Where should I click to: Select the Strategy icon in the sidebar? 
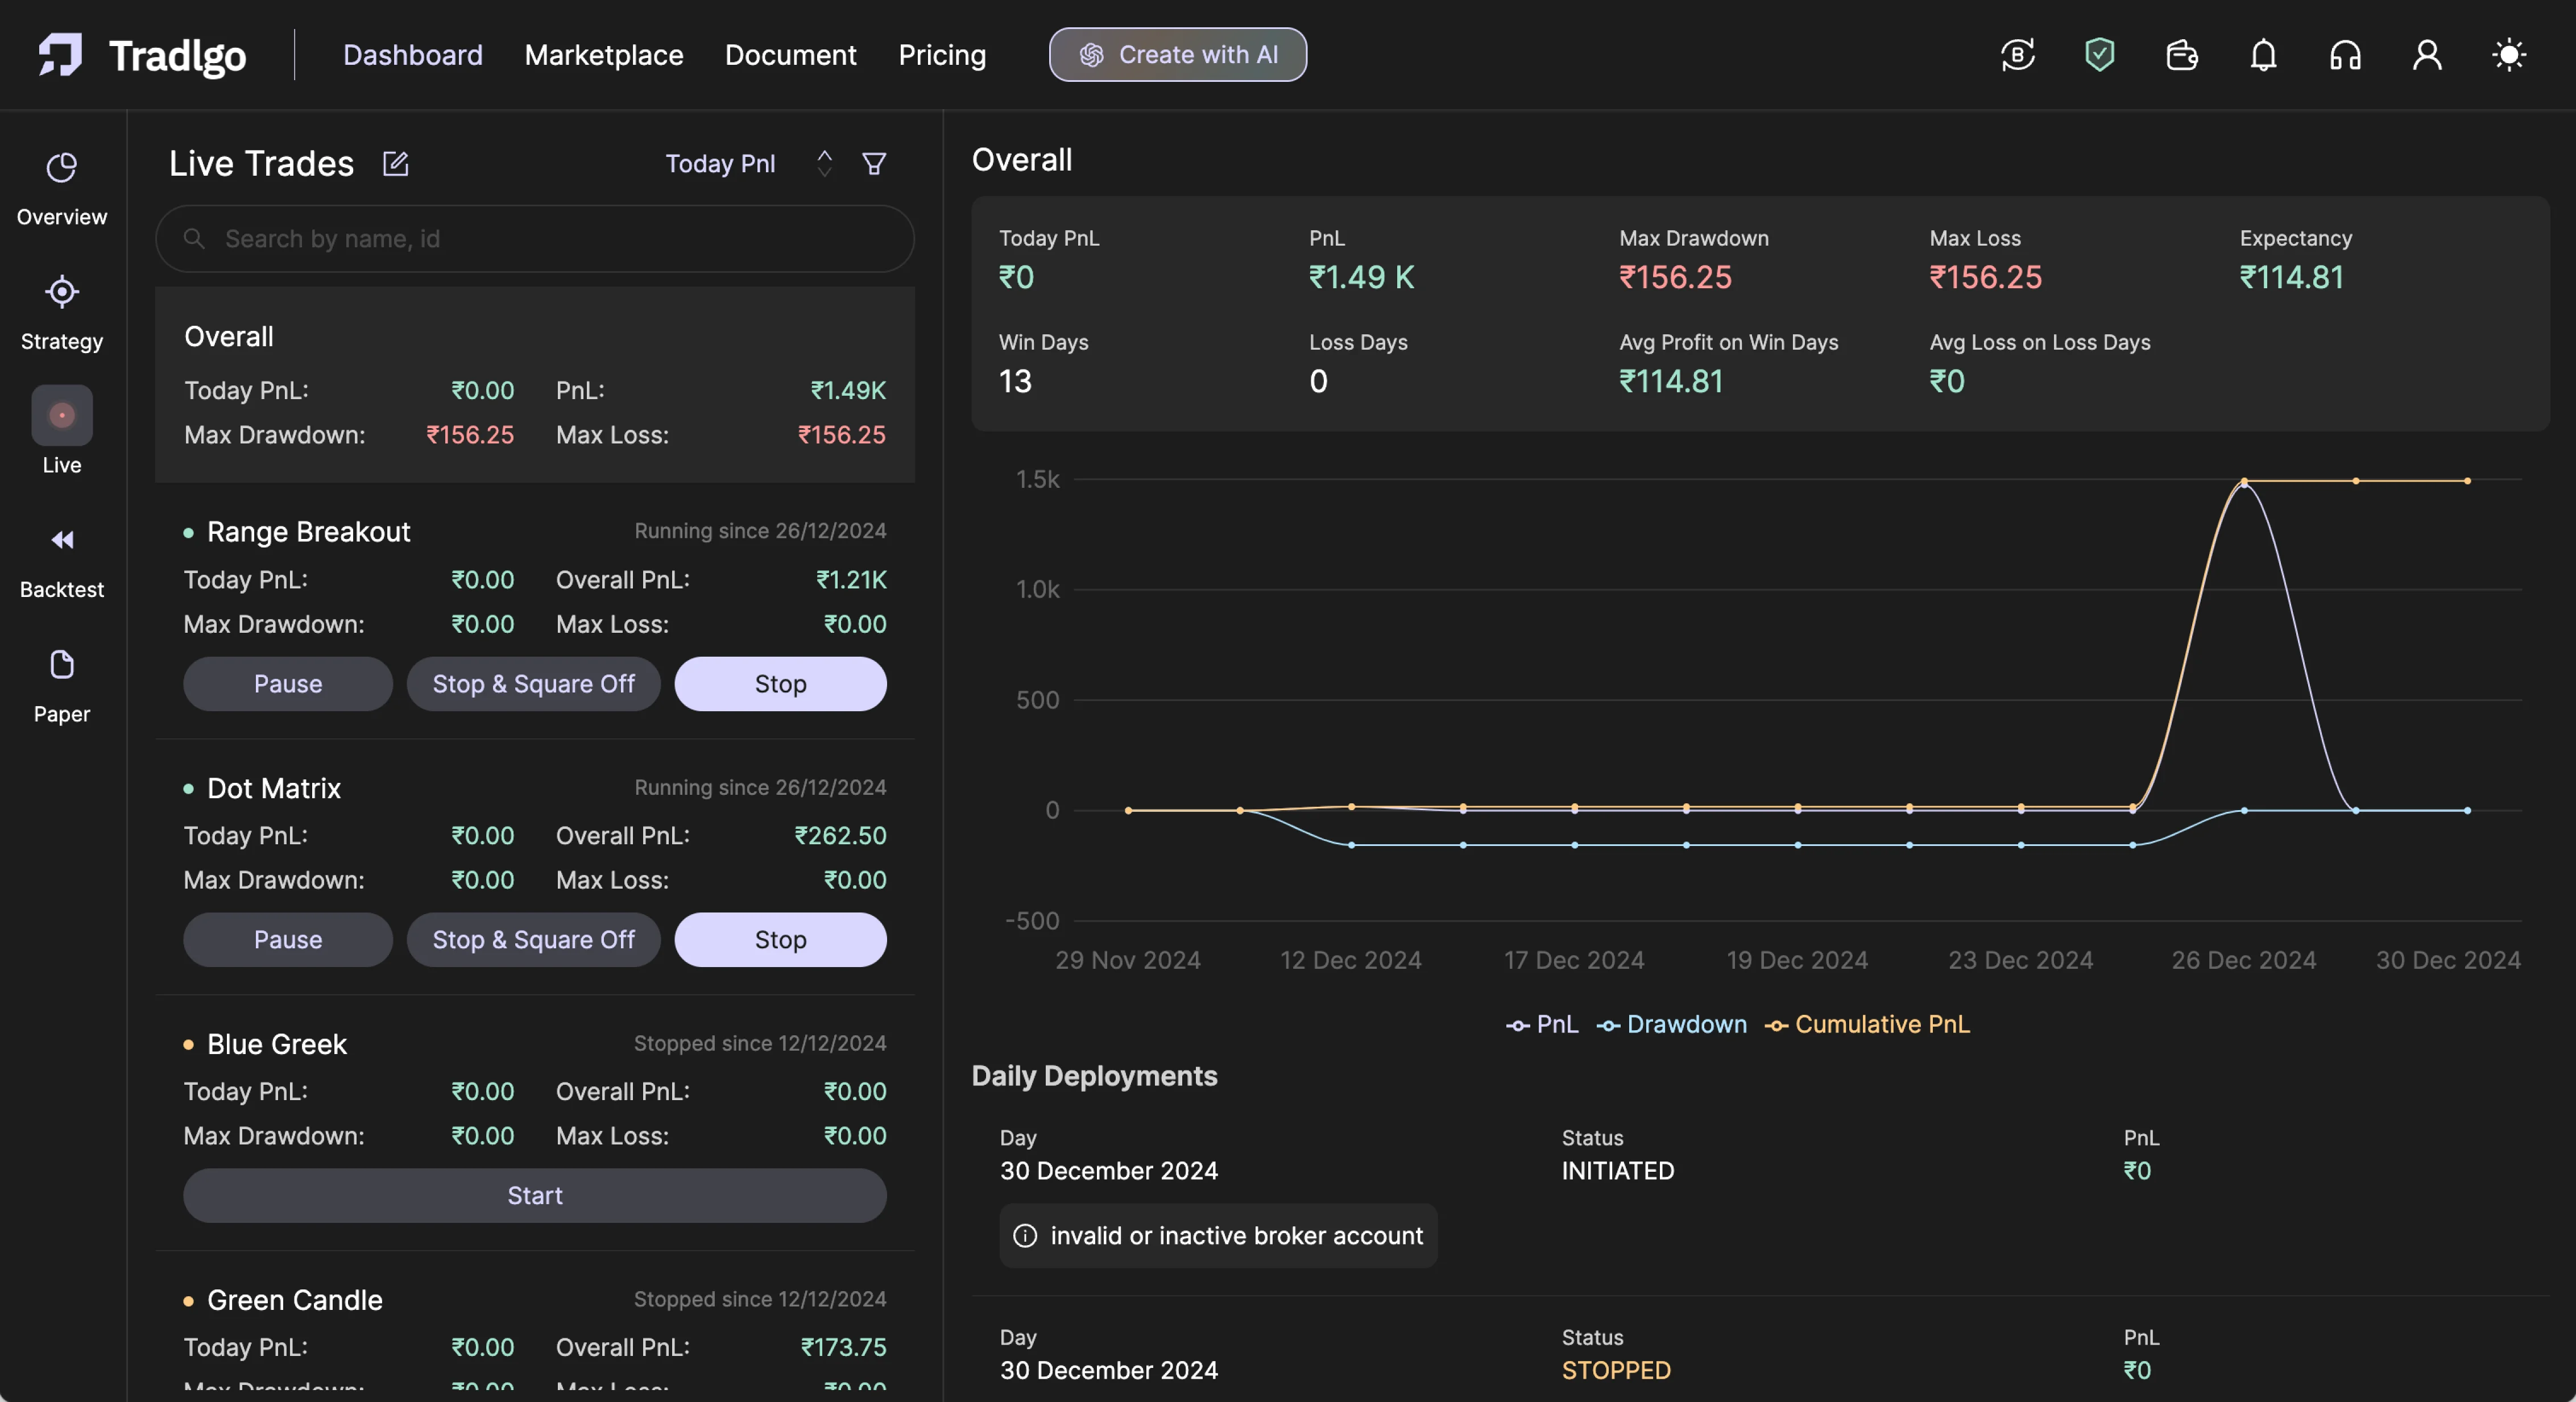click(61, 313)
